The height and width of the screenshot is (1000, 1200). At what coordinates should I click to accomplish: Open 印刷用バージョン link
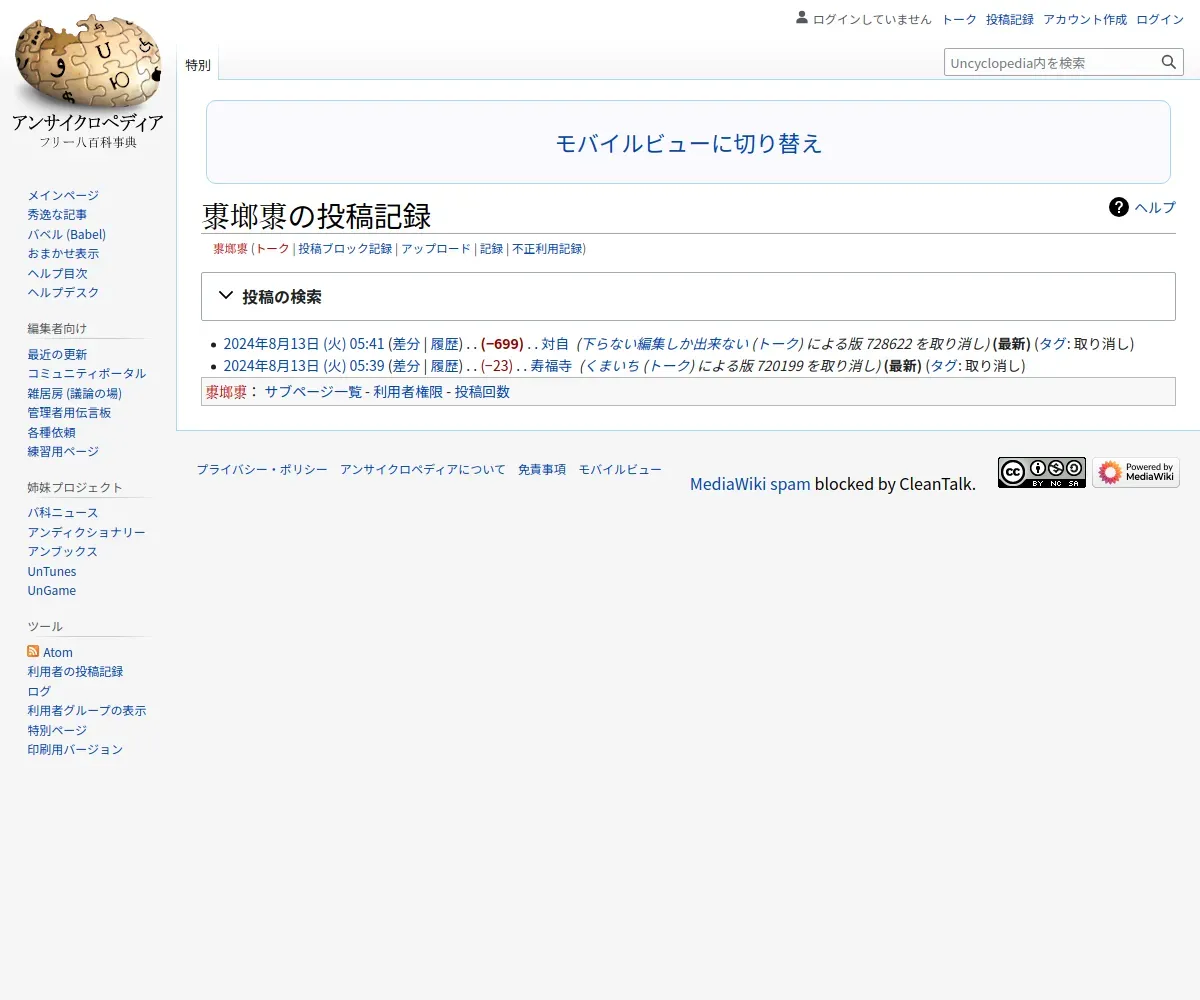click(x=75, y=749)
